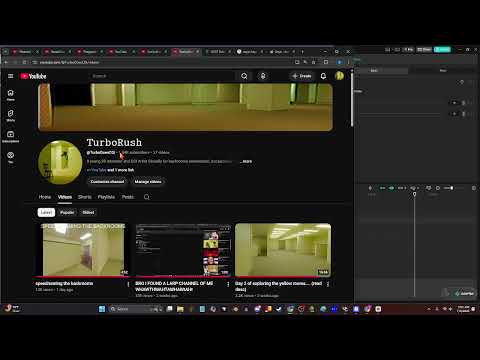Switch to the channel Home tab
The image size is (480, 360).
[45, 197]
